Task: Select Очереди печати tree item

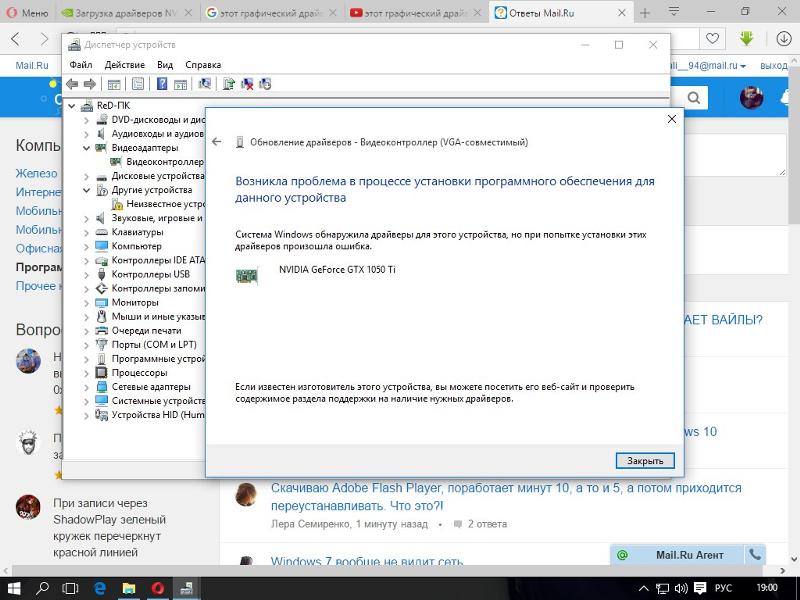Action: click(x=146, y=331)
